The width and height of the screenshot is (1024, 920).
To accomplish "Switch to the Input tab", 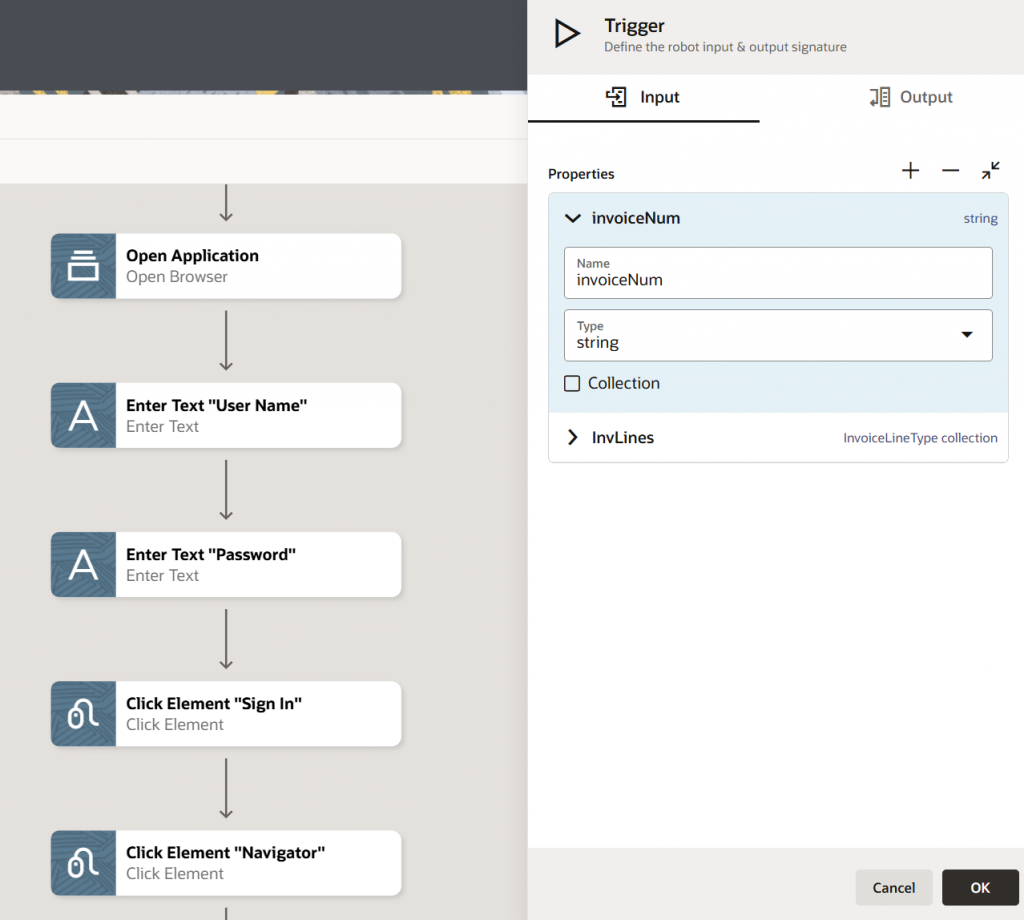I will click(x=643, y=97).
